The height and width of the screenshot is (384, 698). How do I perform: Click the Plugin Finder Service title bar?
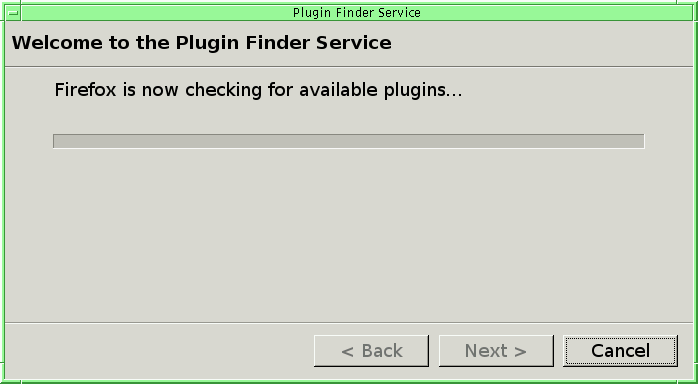(356, 13)
